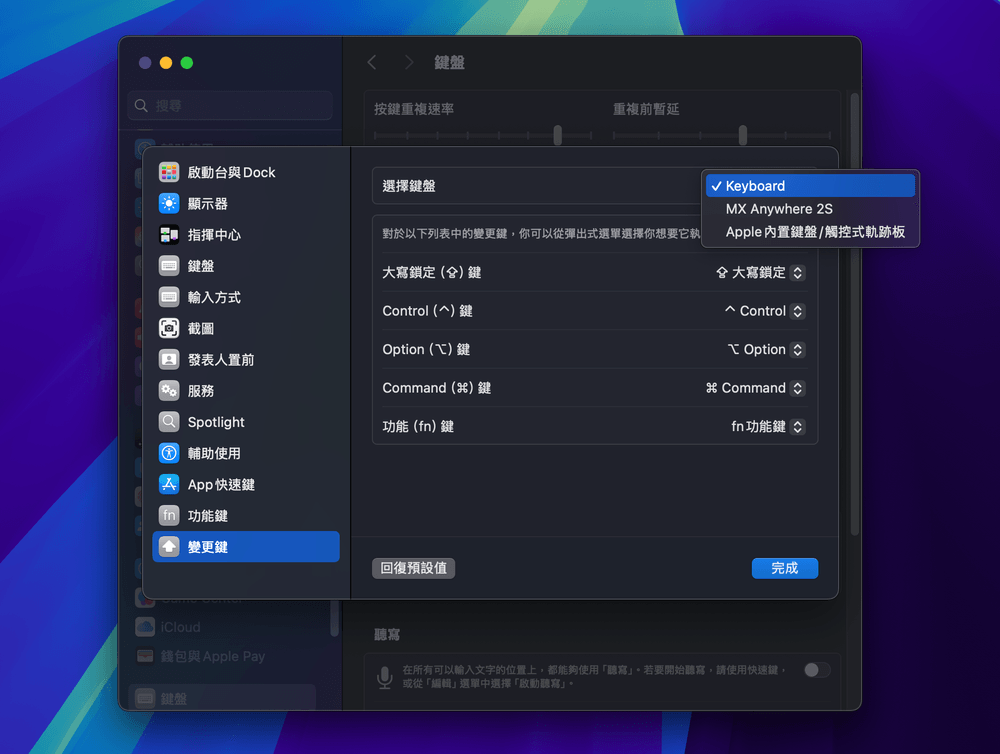1000x754 pixels.
Task: Click the 錢包與Apple Pay icon
Action: (145, 656)
